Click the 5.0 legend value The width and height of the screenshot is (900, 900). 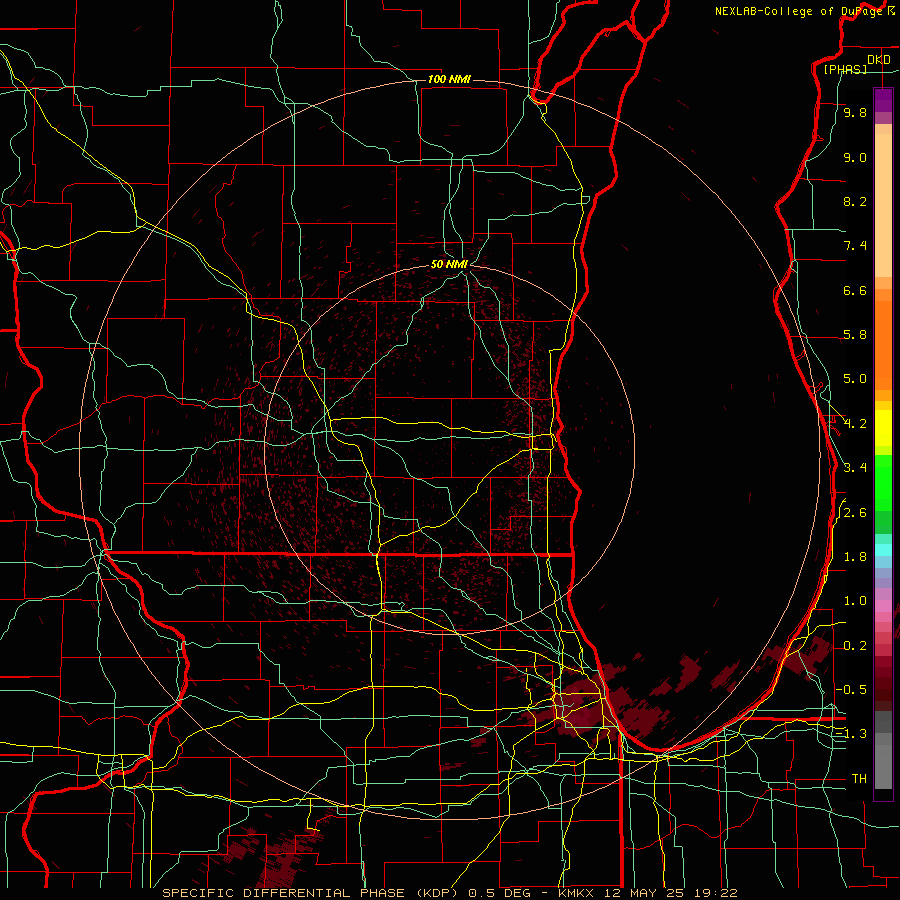855,379
